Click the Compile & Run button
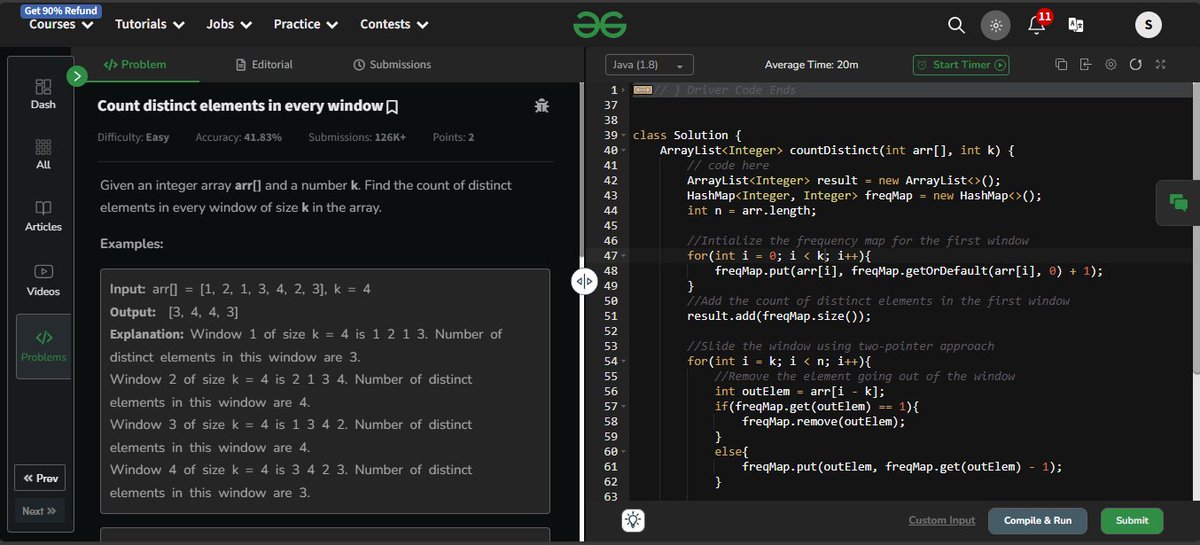1200x545 pixels. click(x=1037, y=520)
